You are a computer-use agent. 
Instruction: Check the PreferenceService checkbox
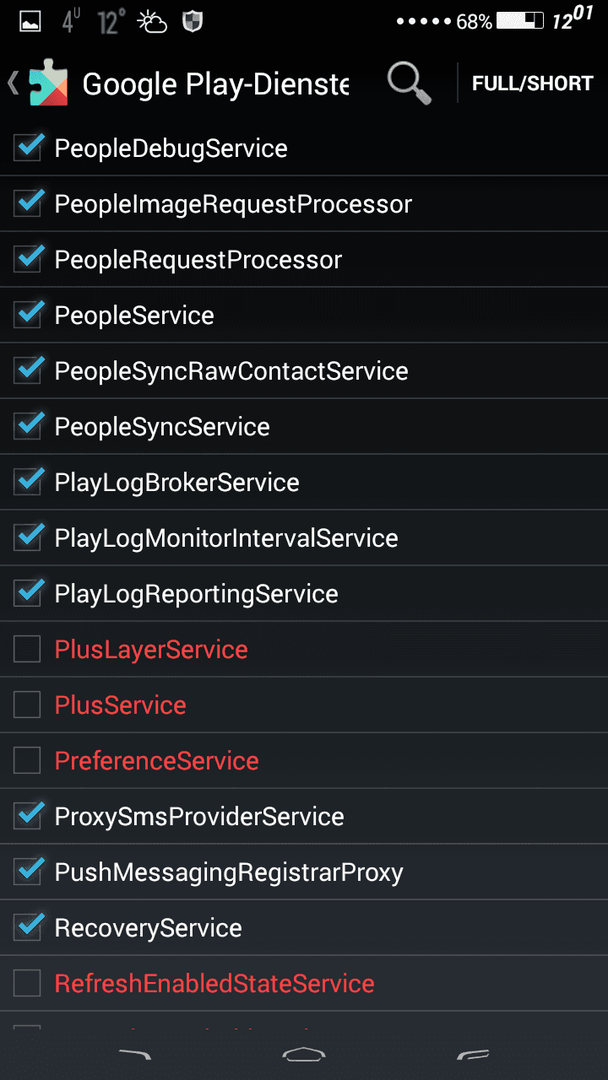(x=28, y=760)
